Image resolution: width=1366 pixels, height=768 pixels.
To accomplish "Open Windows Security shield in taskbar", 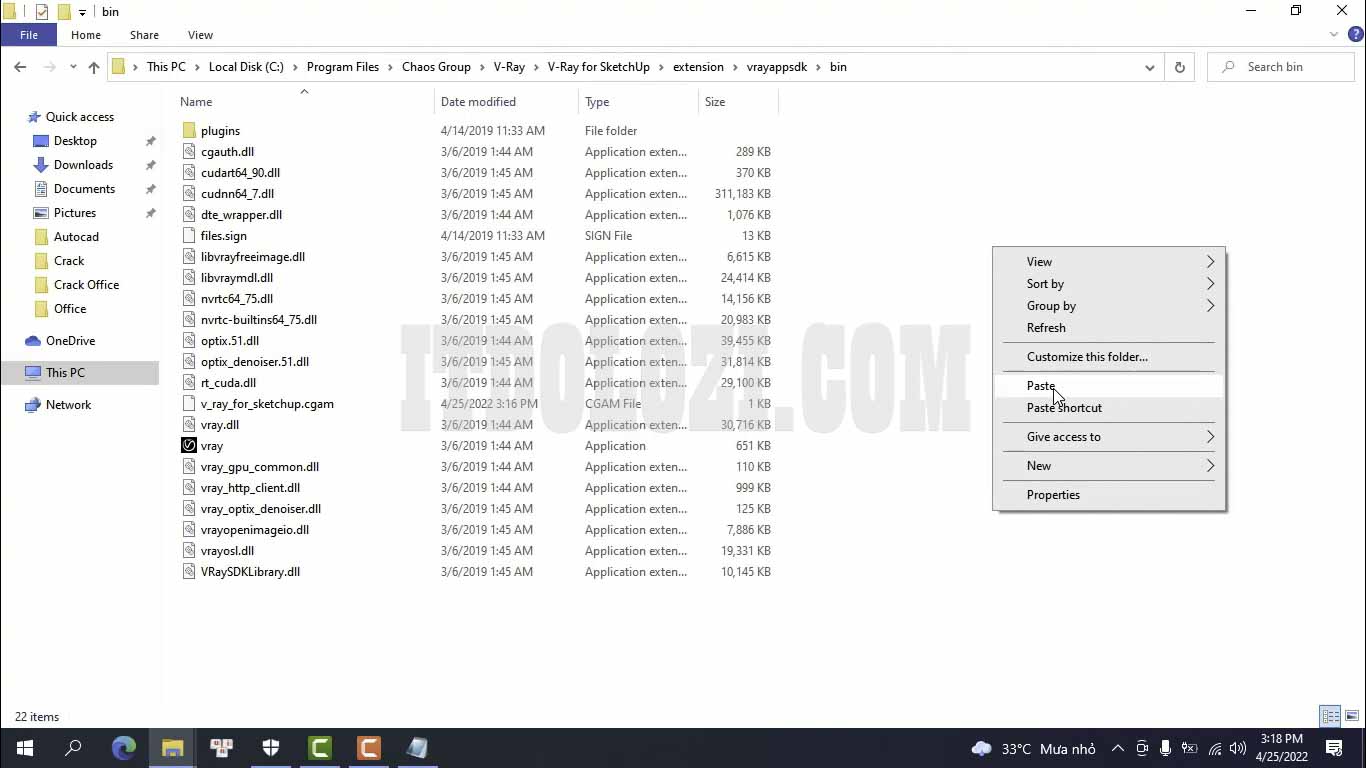I will pos(271,748).
